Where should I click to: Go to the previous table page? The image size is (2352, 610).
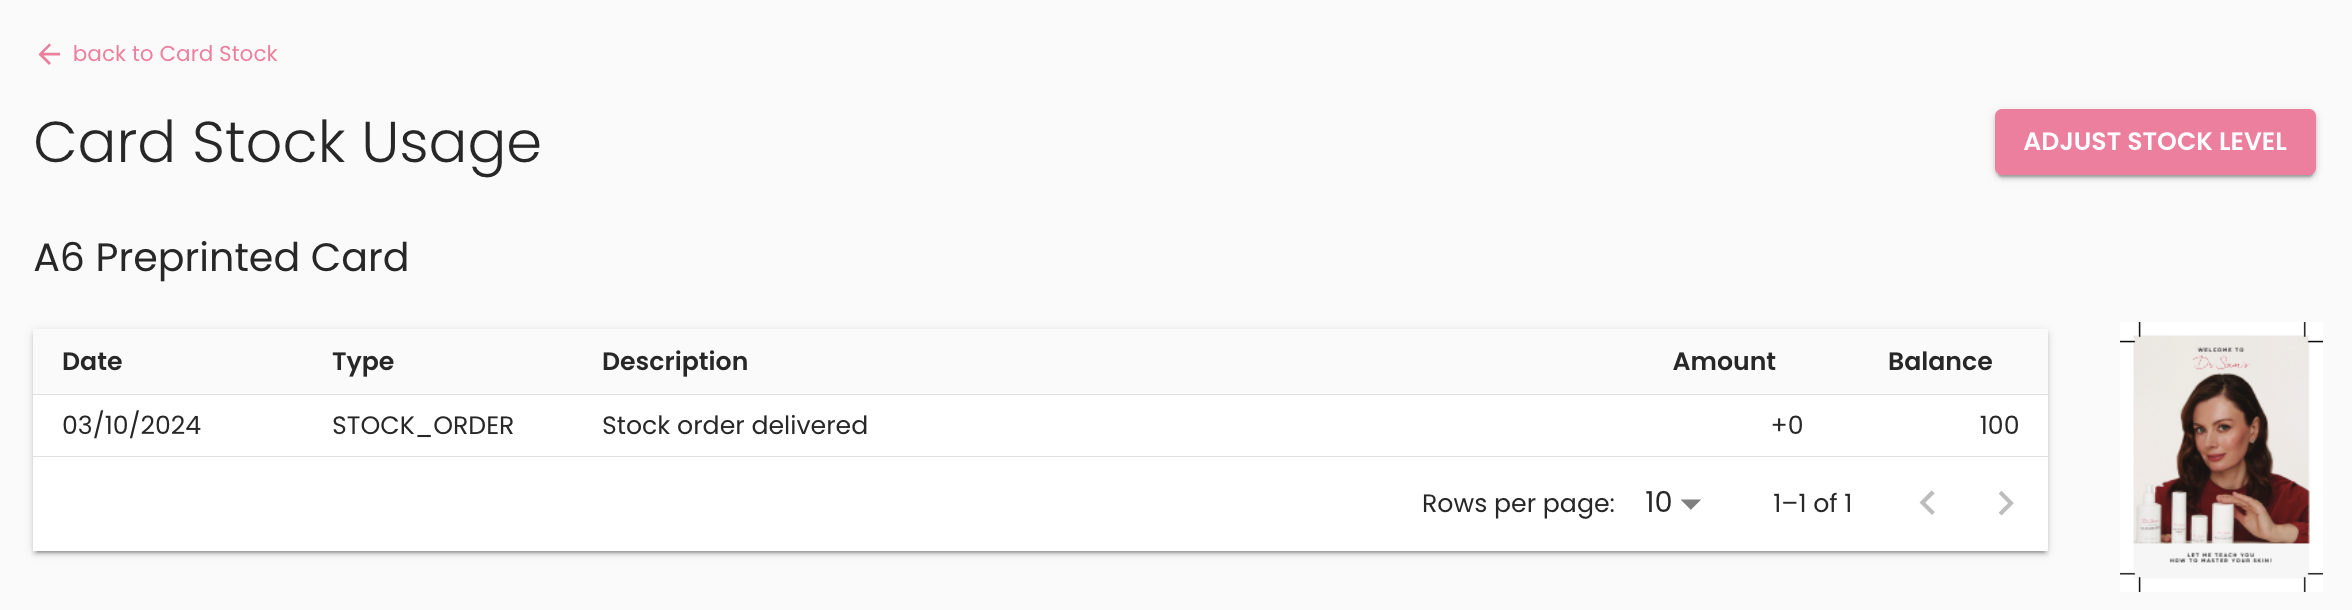[1928, 503]
